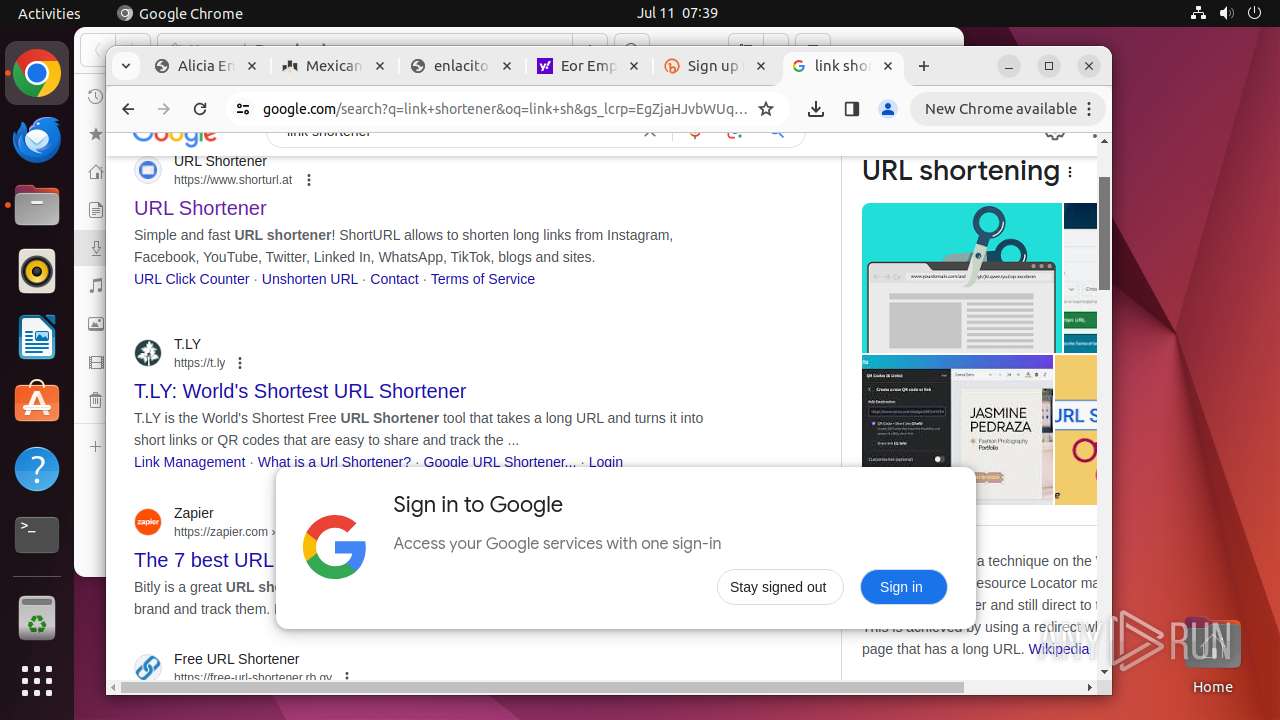Open the URL Click Counter sitelink
The width and height of the screenshot is (1280, 720).
[192, 279]
